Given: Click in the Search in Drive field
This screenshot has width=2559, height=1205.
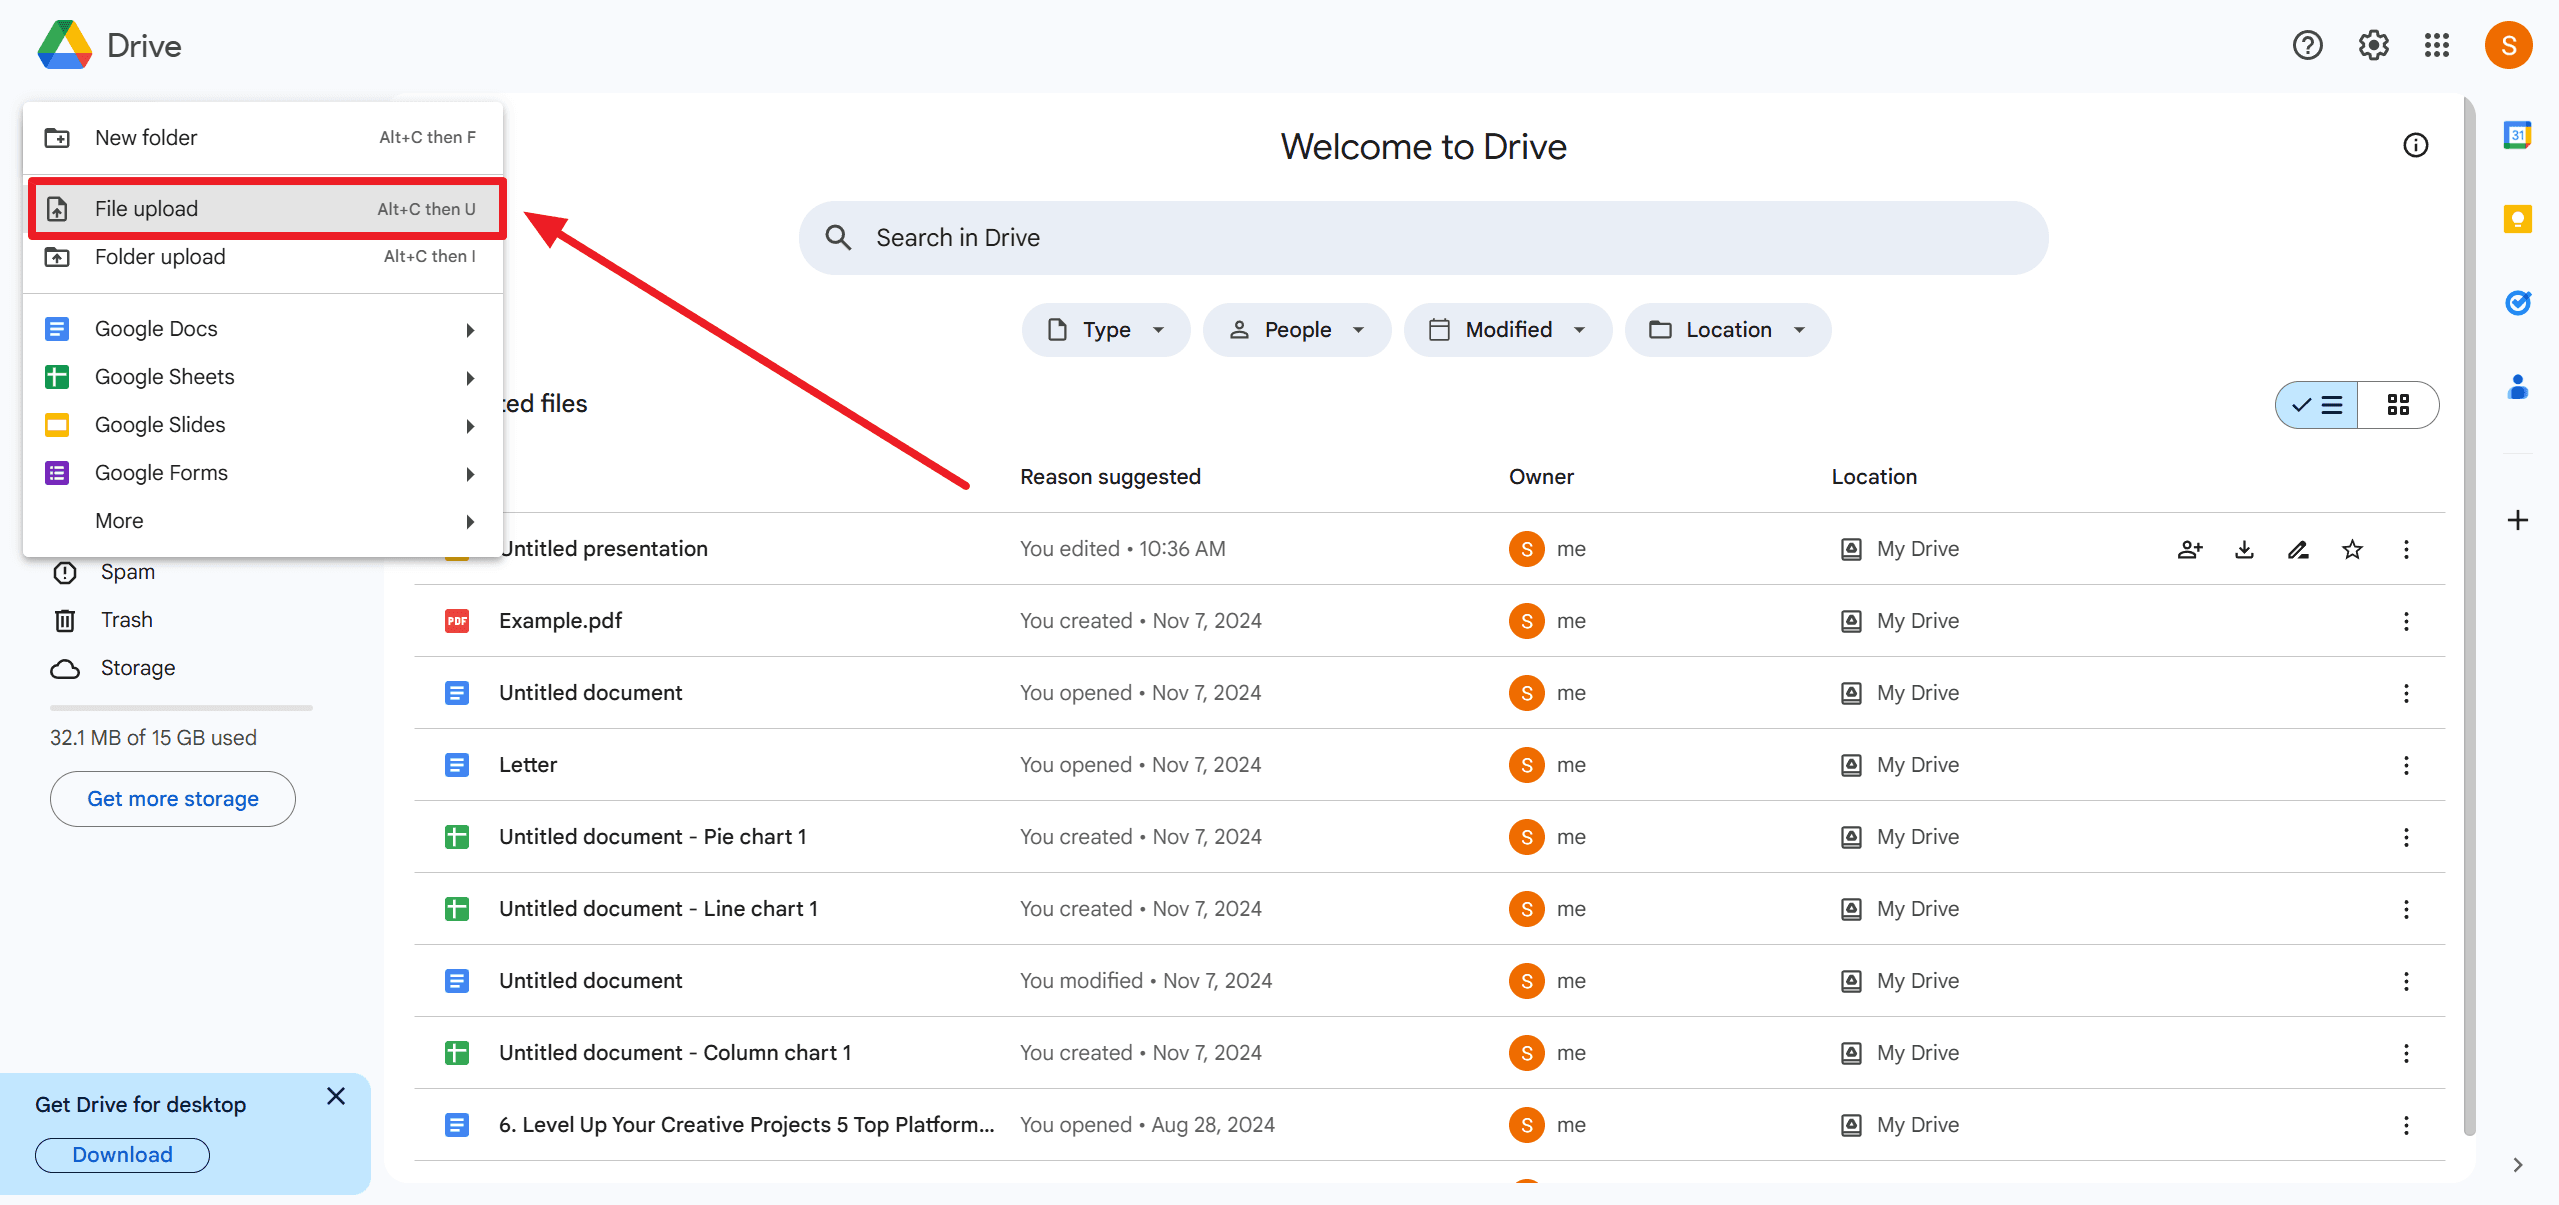Looking at the screenshot, I should (1423, 238).
